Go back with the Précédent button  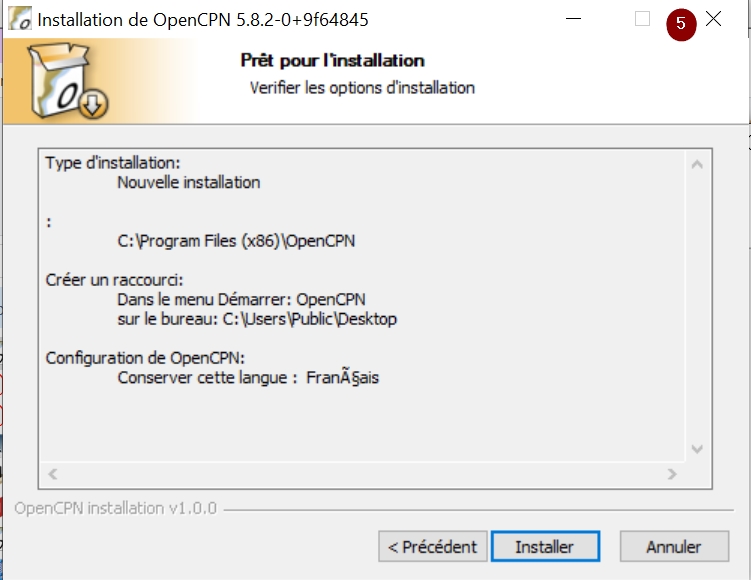tap(432, 546)
